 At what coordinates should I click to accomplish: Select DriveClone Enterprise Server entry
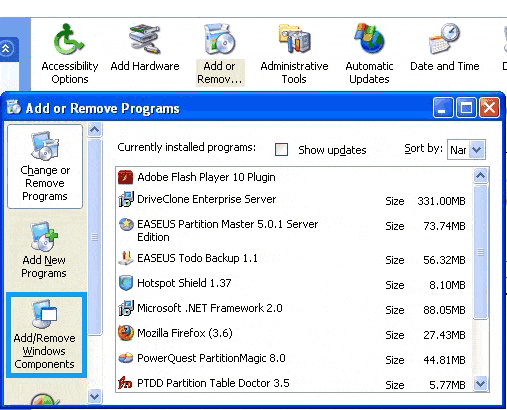294,199
